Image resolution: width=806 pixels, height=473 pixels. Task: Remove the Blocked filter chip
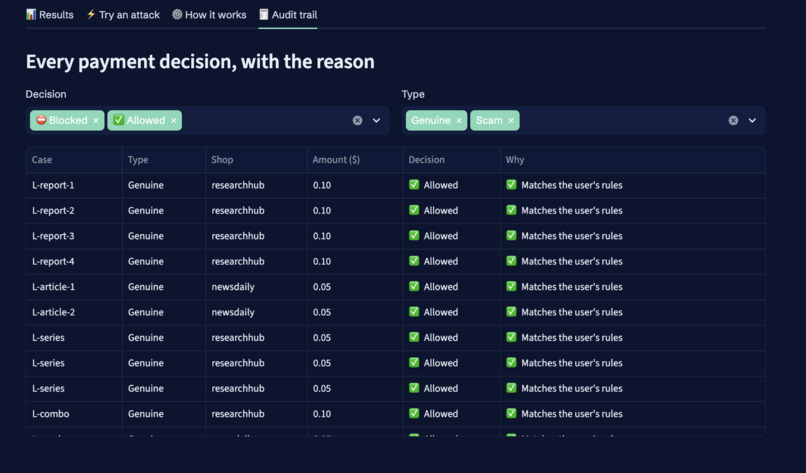click(x=96, y=120)
